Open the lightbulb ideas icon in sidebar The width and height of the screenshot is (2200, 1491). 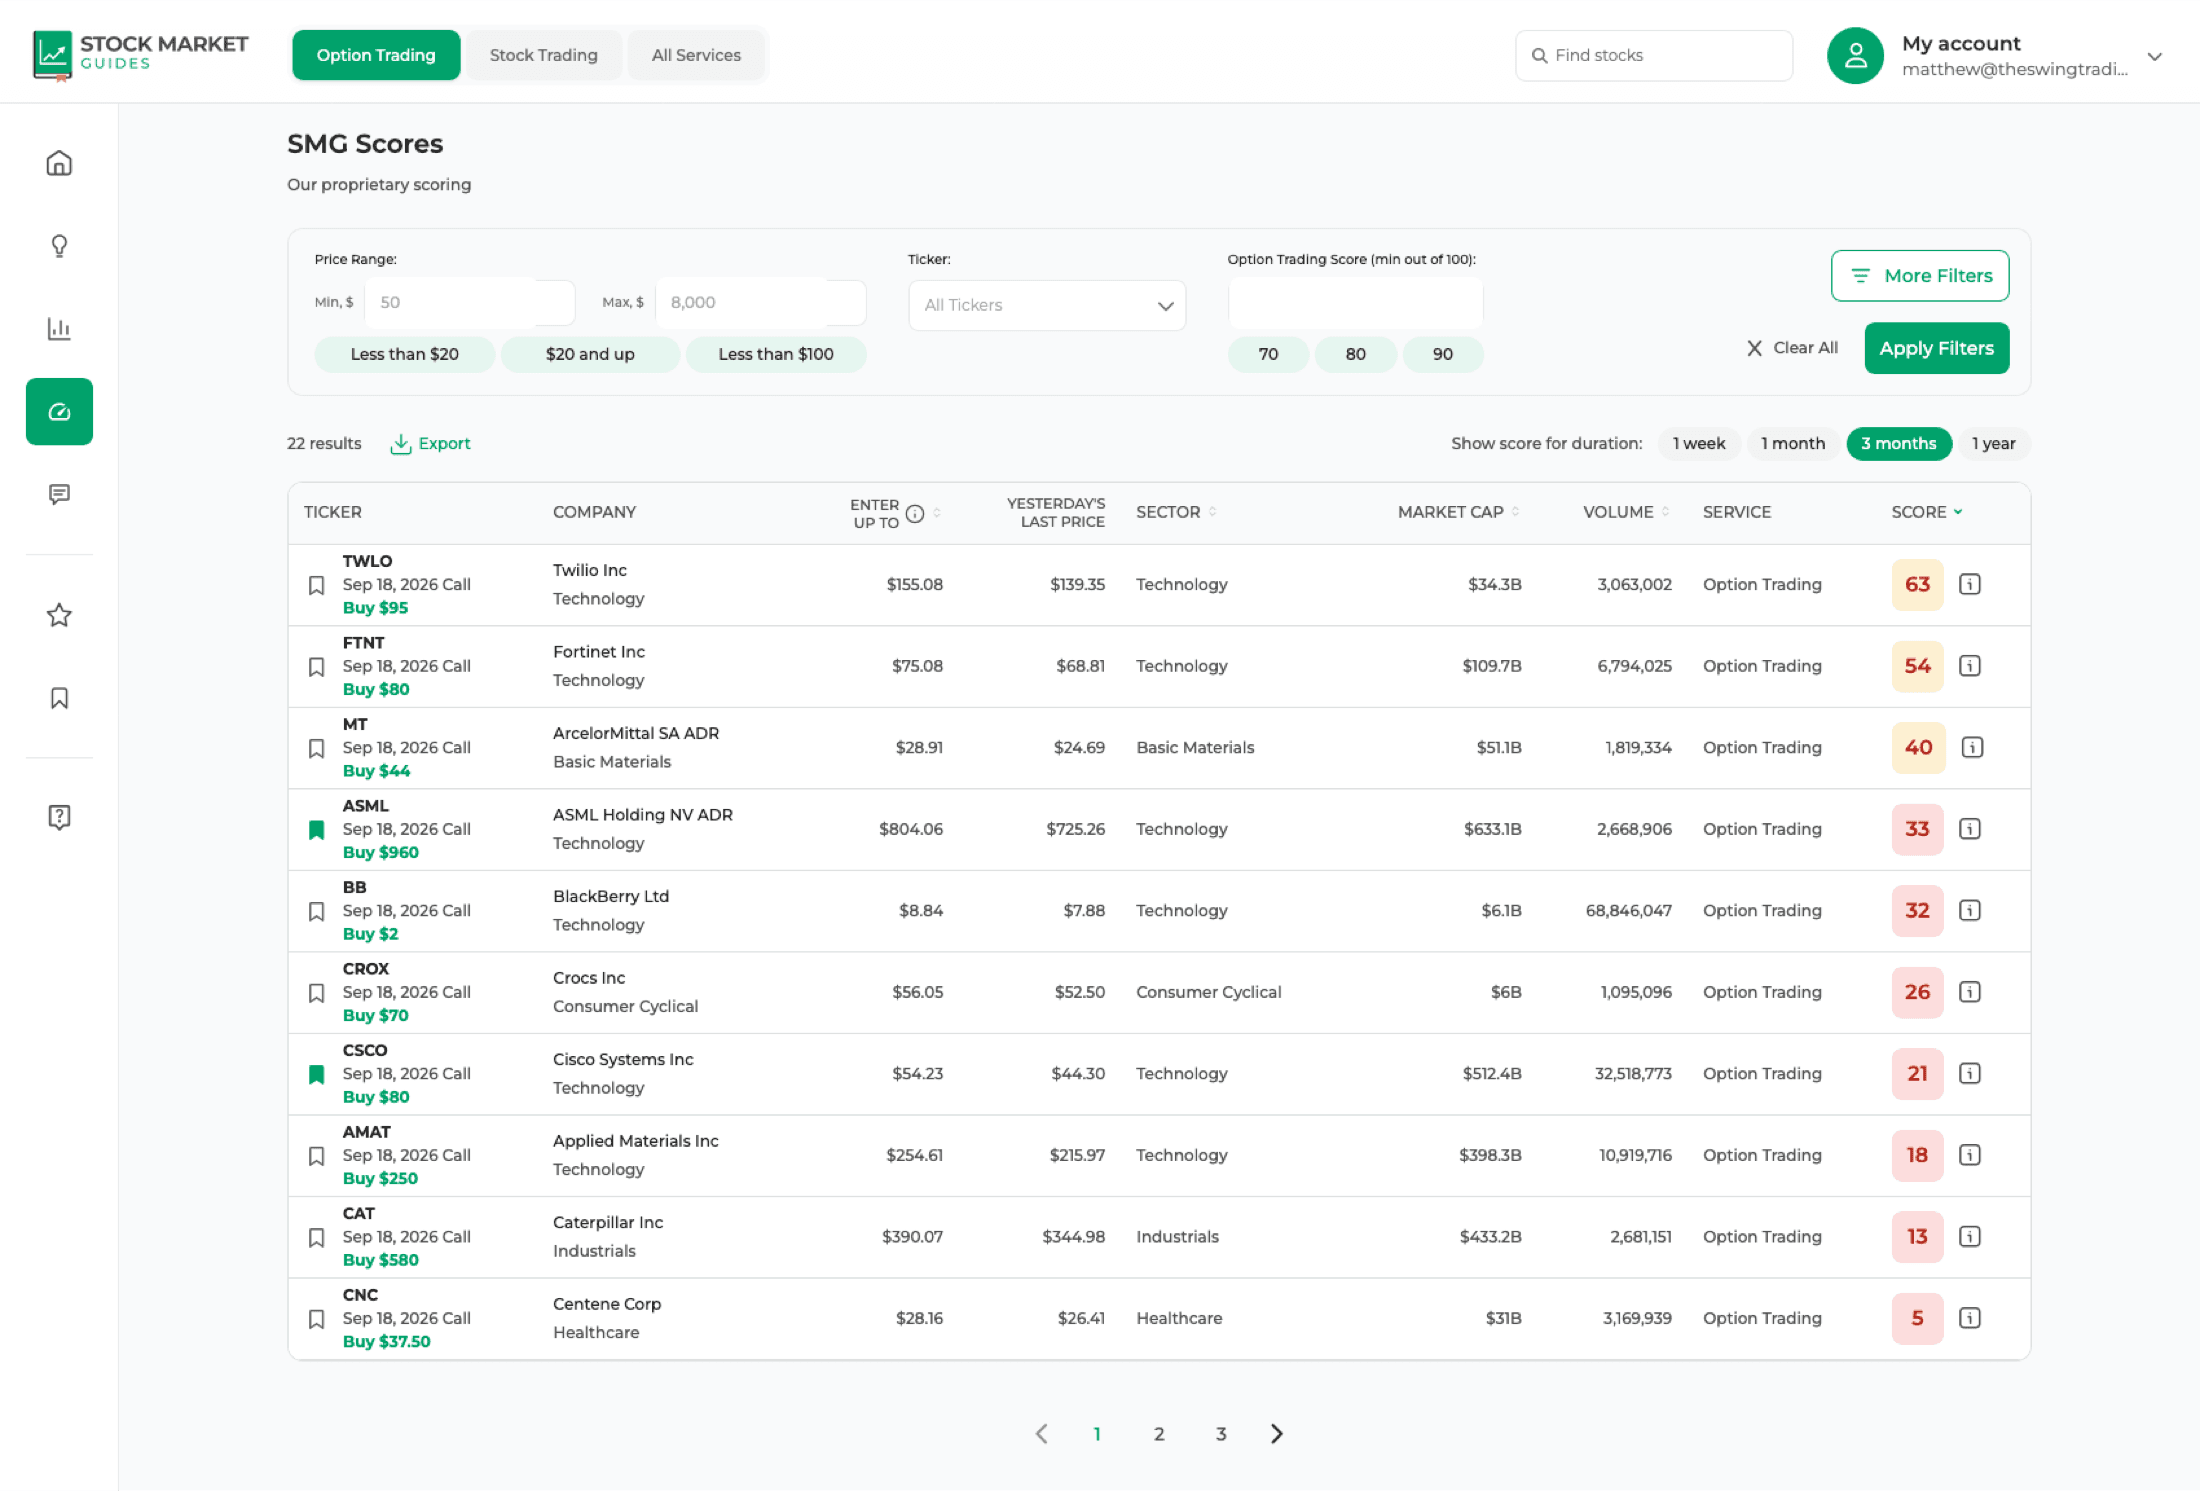(59, 246)
